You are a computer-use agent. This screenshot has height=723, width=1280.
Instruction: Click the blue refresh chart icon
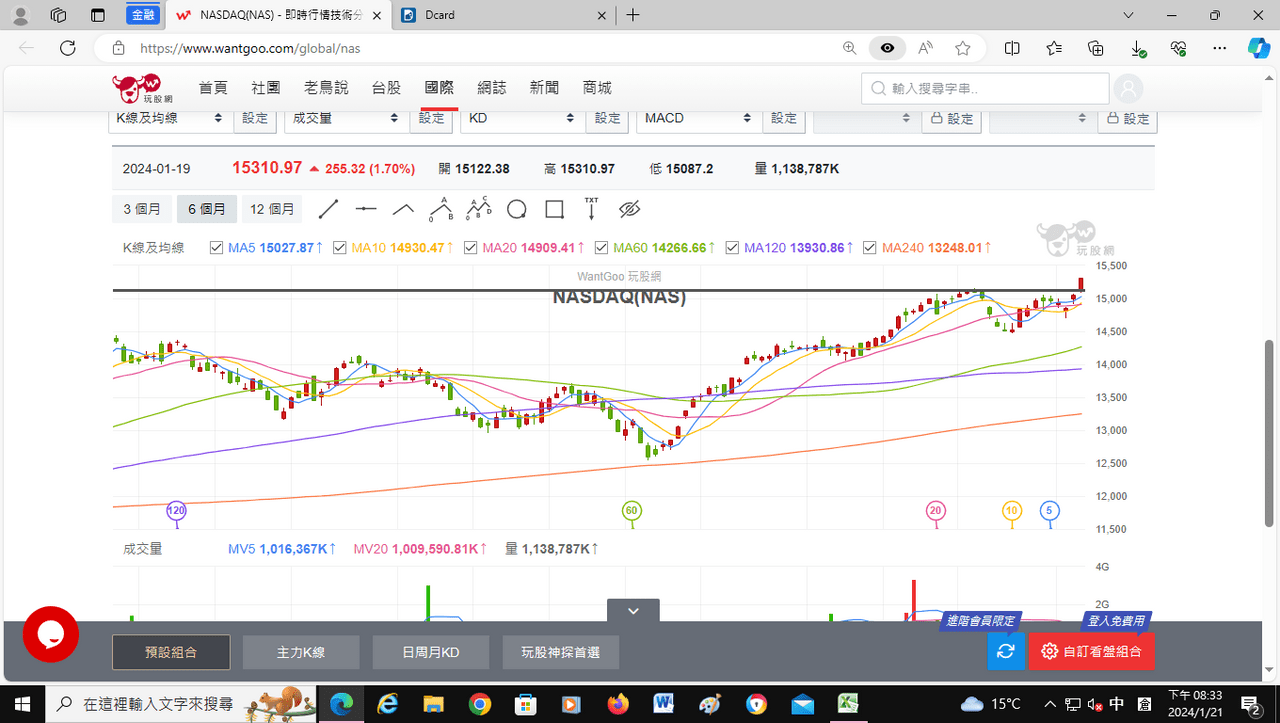click(x=1006, y=651)
